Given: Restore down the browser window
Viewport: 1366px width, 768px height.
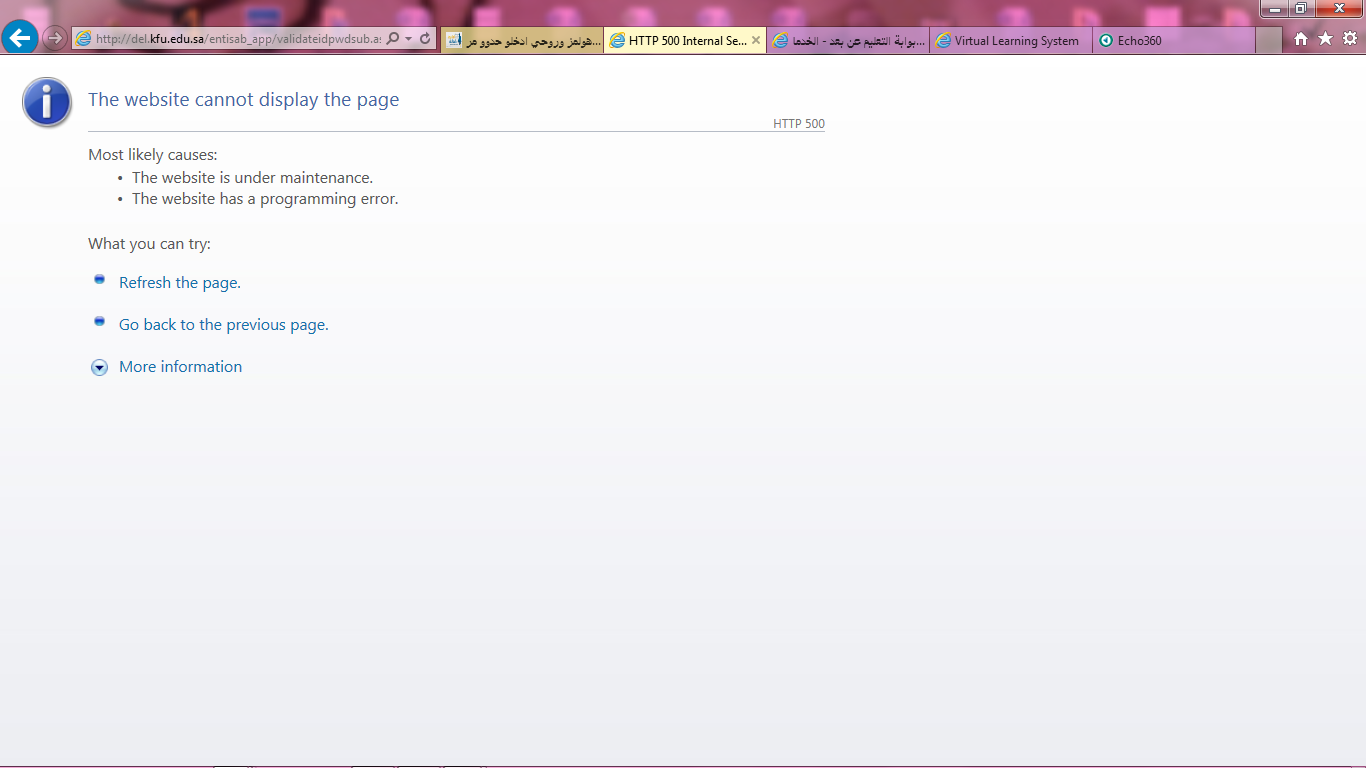Looking at the screenshot, I should point(1300,9).
